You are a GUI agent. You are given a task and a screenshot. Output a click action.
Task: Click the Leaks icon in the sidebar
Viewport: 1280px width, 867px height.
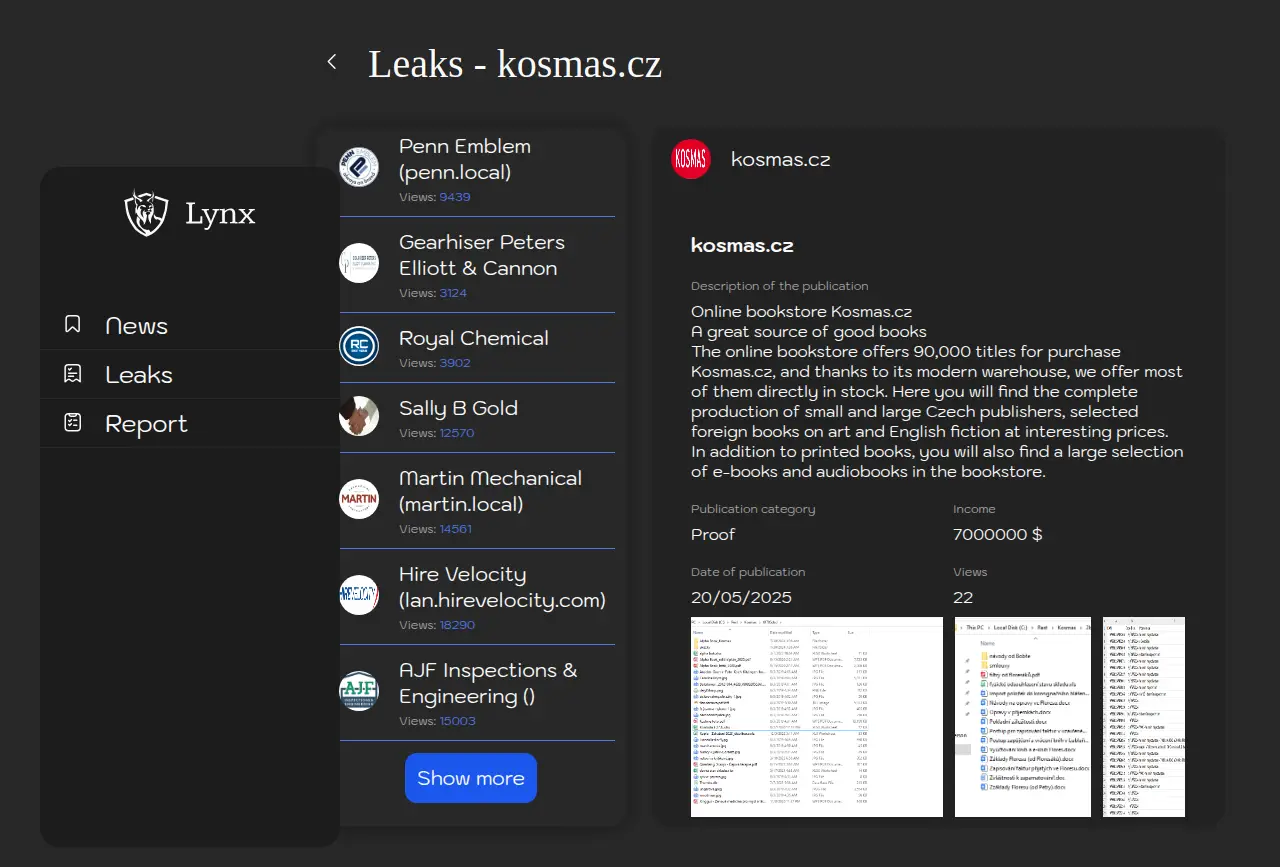73,374
